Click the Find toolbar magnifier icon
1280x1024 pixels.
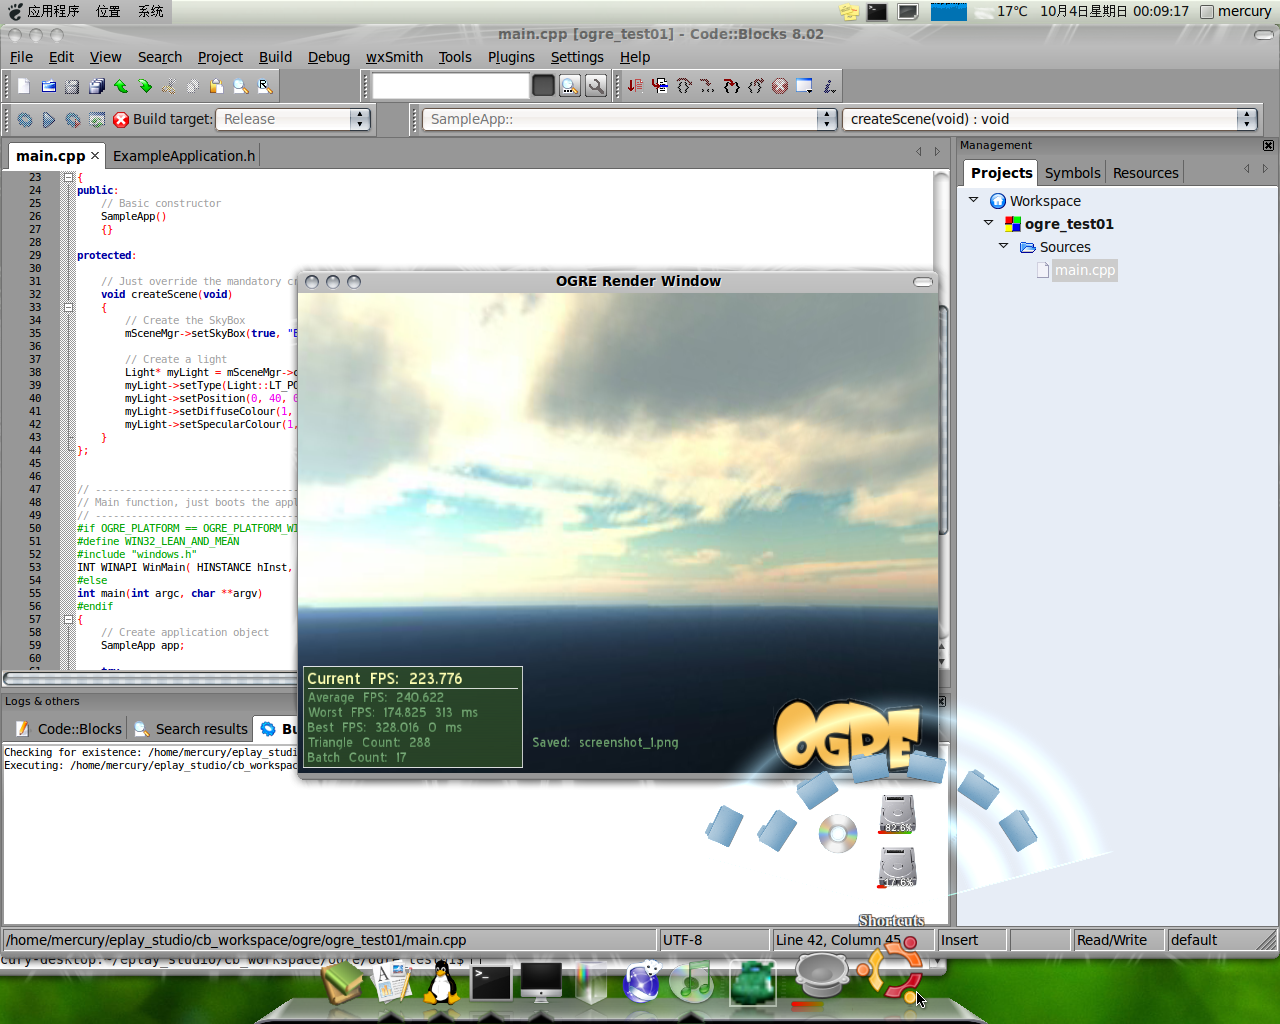(240, 85)
